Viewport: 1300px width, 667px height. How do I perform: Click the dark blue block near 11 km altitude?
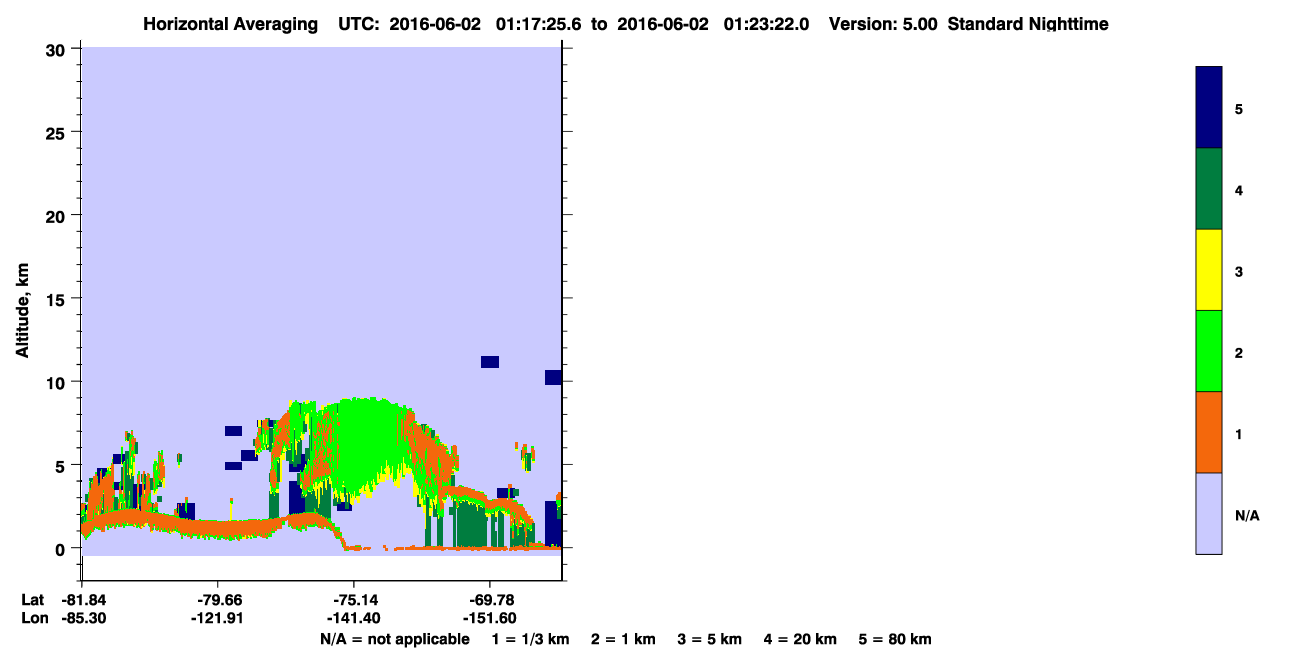pyautogui.click(x=489, y=361)
